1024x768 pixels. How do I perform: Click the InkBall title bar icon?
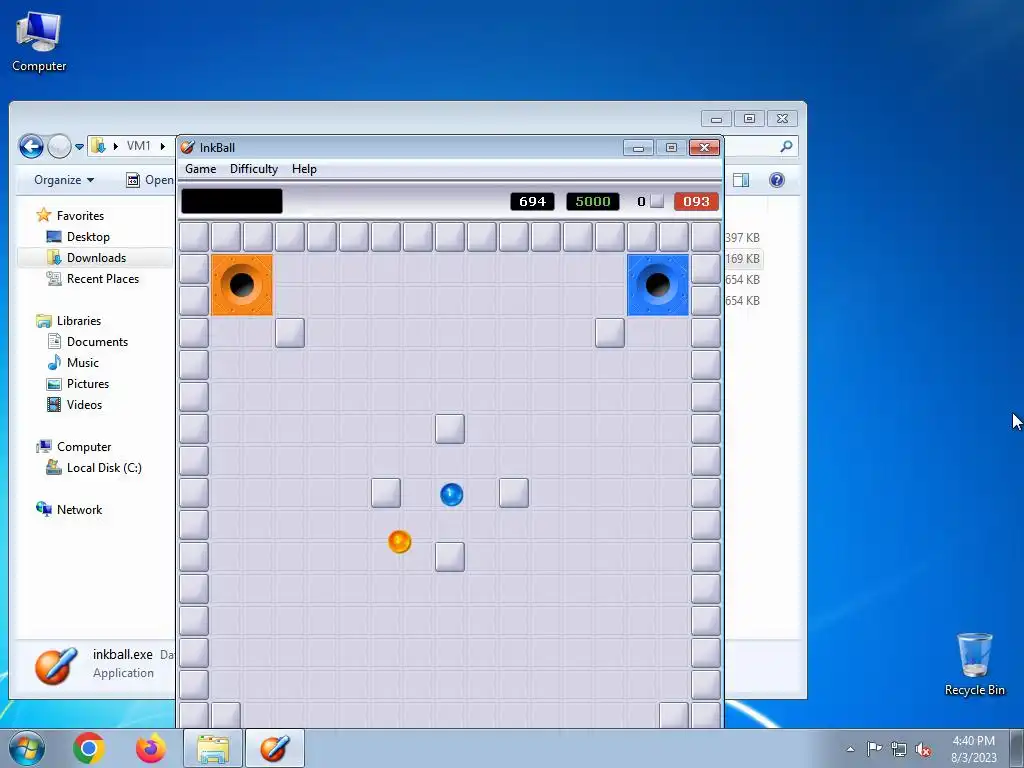click(x=187, y=148)
